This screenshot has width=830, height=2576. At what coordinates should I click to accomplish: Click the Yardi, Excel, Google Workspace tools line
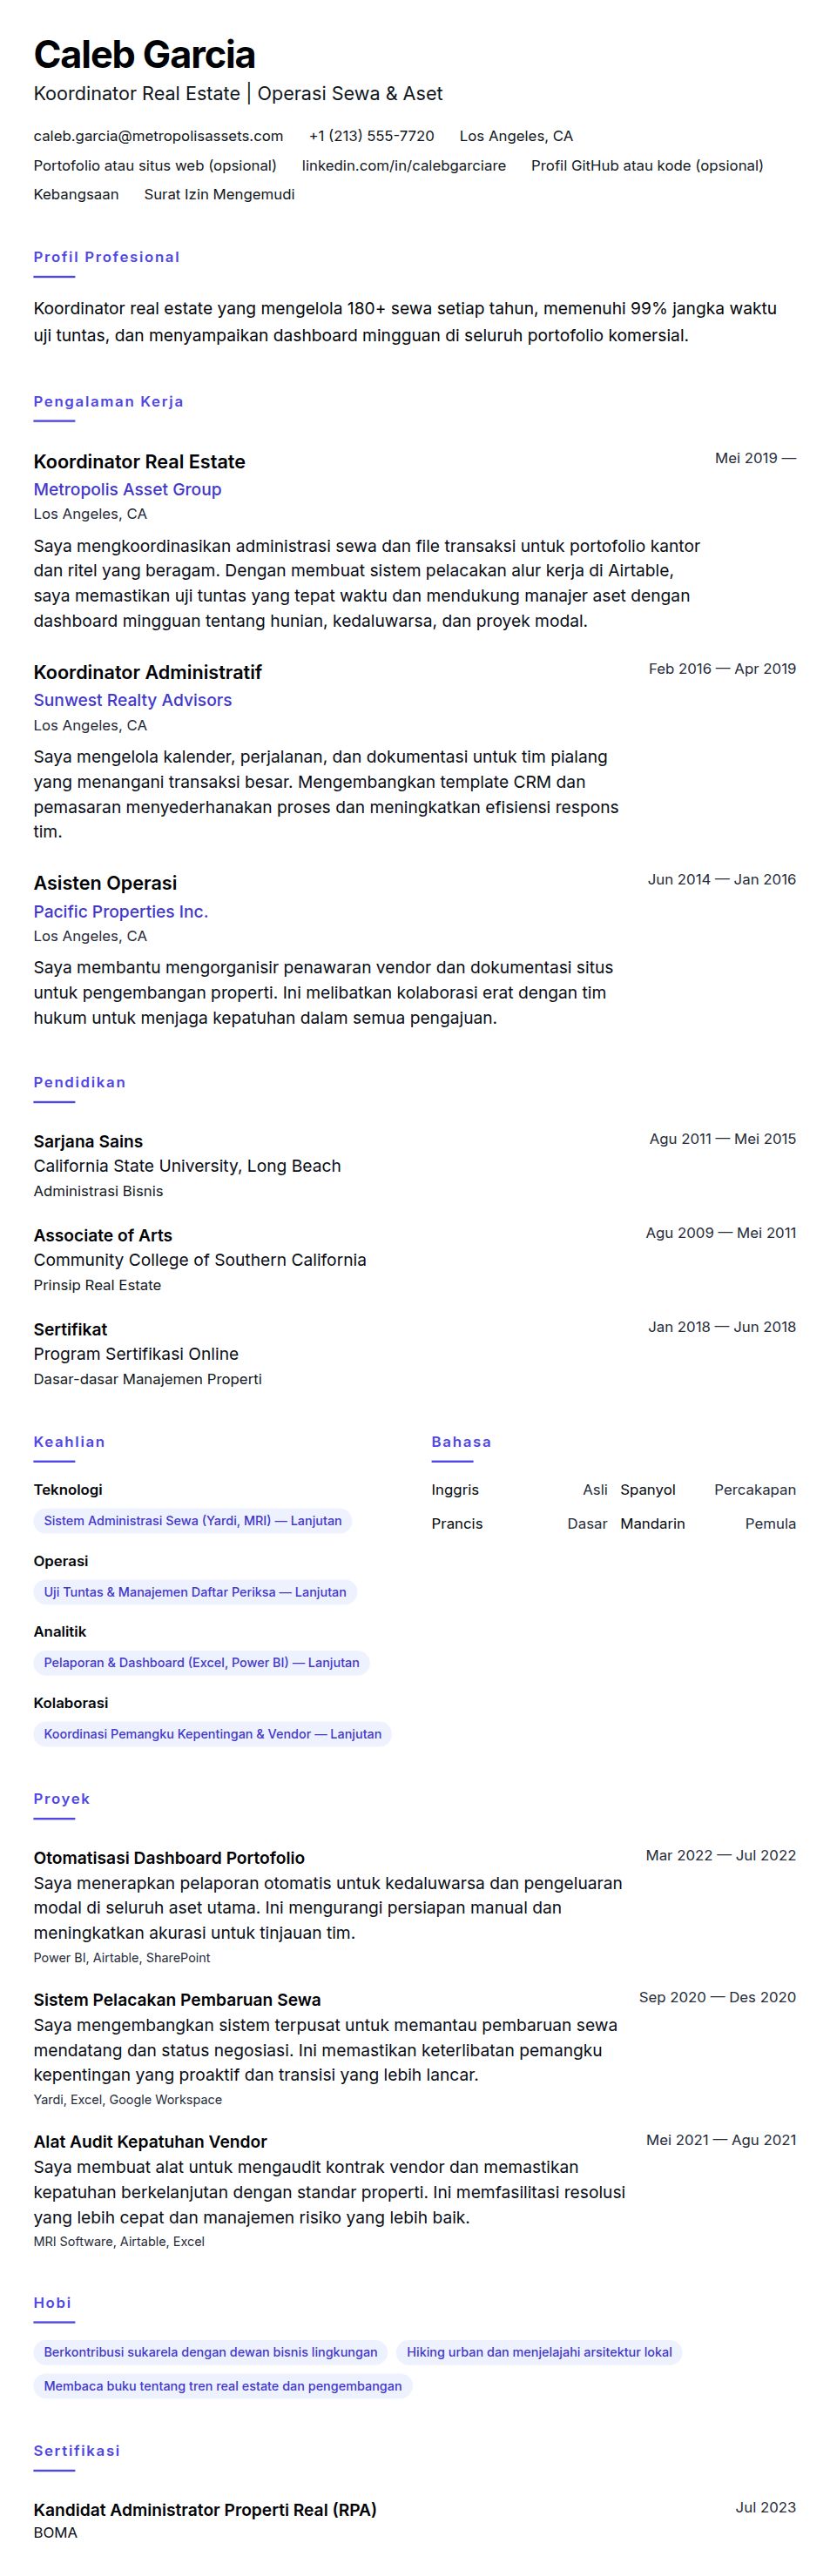pos(128,2100)
